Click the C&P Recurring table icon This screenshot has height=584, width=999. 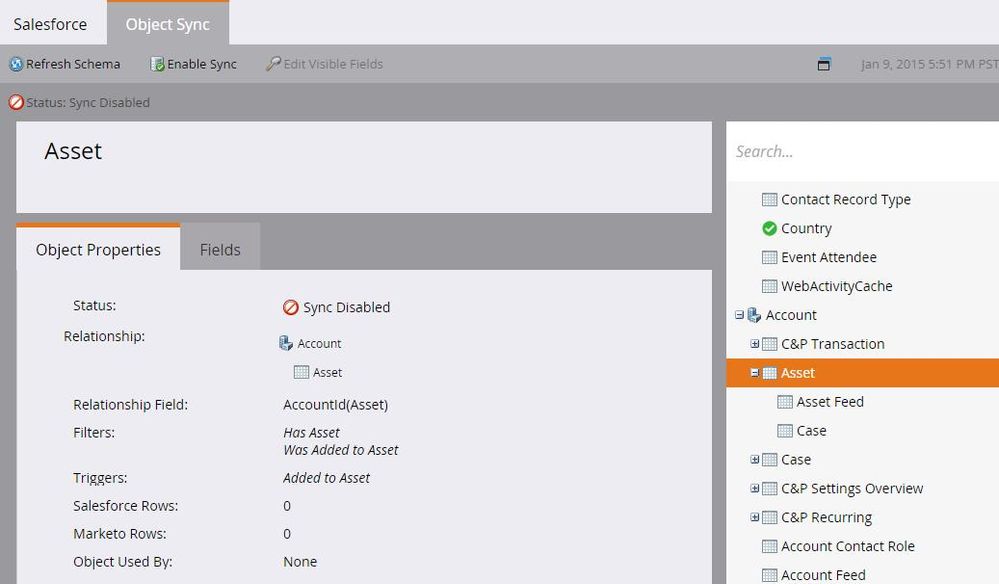click(x=770, y=517)
